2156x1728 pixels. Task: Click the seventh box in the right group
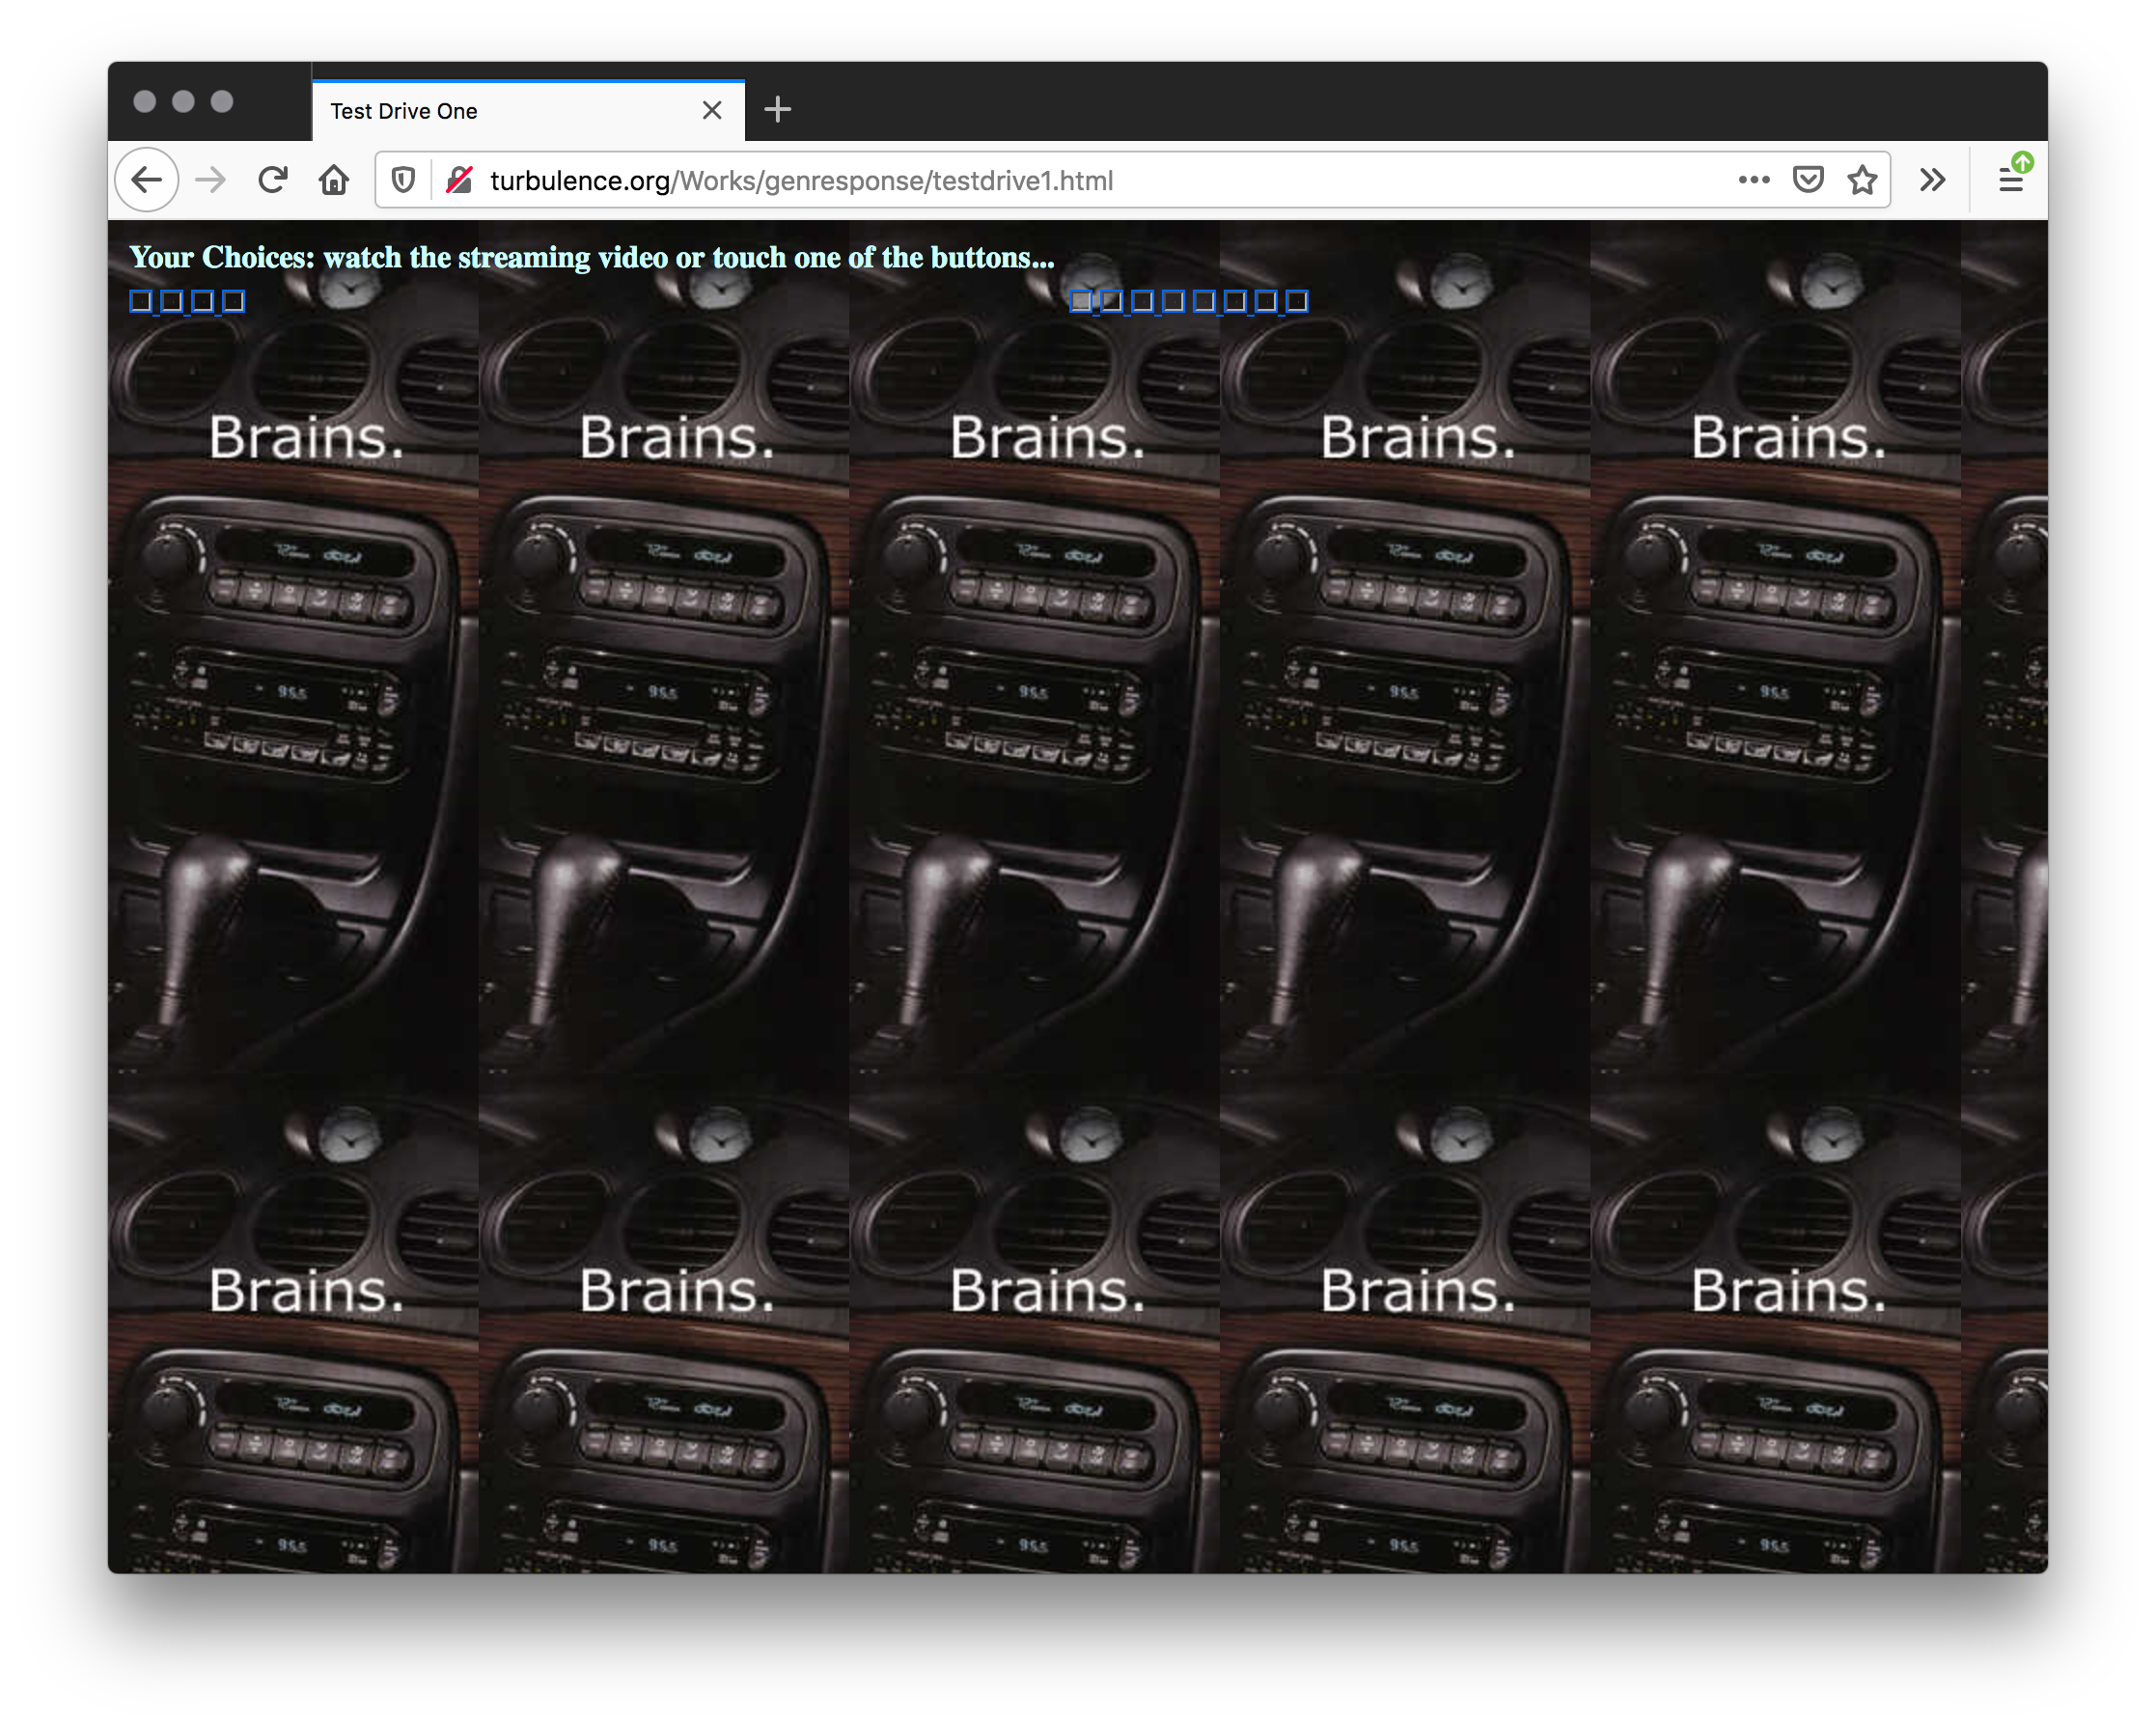click(1267, 301)
